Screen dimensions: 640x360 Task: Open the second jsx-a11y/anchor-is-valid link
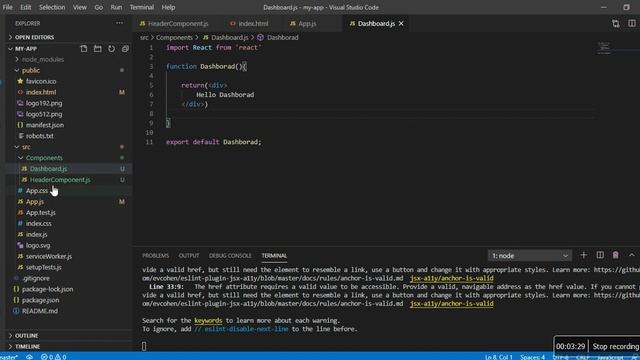pyautogui.click(x=451, y=304)
